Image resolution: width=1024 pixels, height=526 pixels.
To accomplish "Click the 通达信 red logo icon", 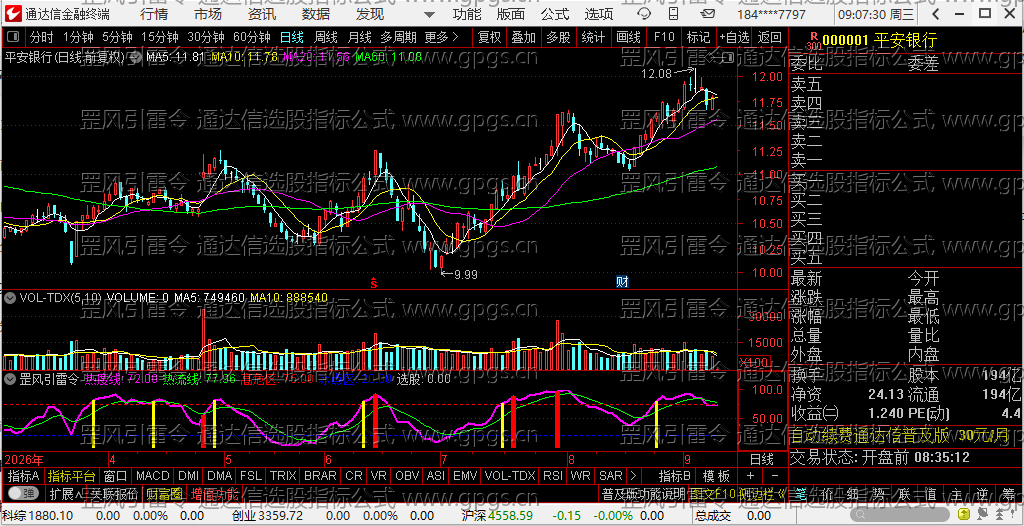I will (x=13, y=13).
